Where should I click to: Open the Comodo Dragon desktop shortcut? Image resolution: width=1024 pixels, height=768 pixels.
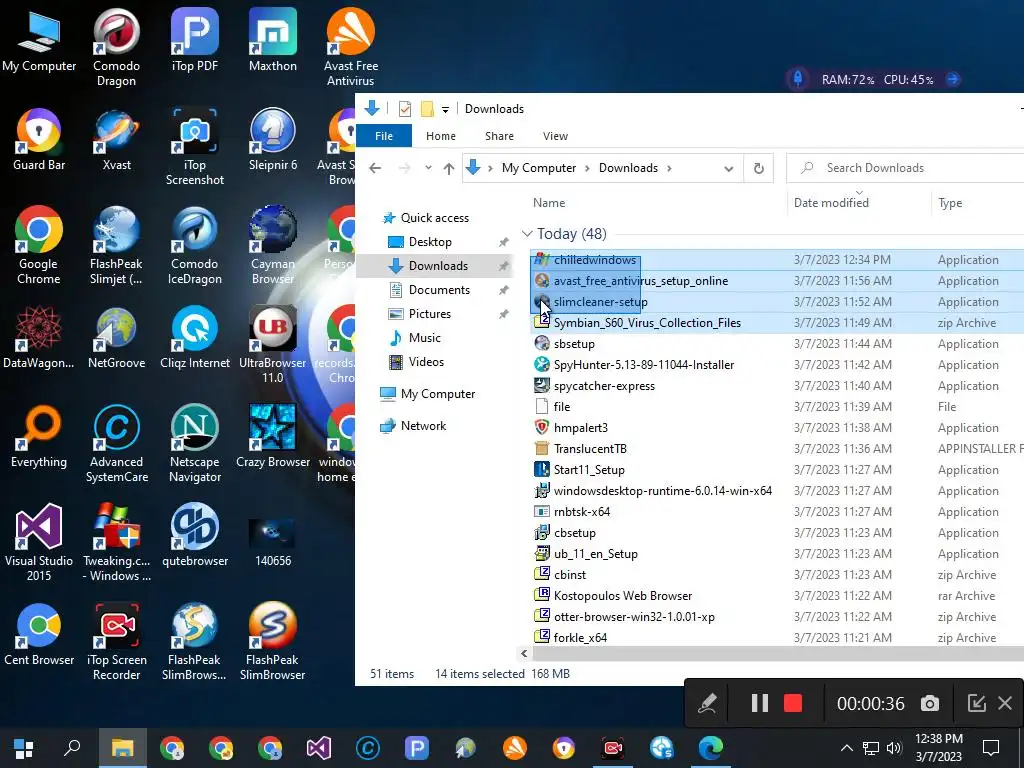(116, 48)
